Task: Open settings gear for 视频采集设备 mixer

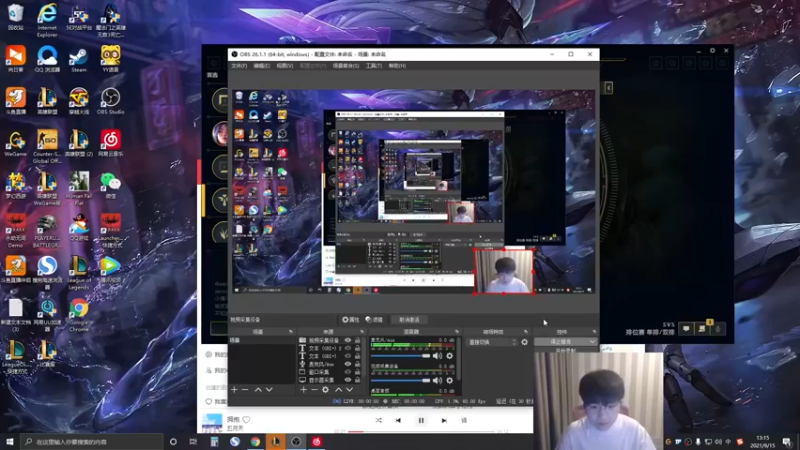Action: click(449, 381)
